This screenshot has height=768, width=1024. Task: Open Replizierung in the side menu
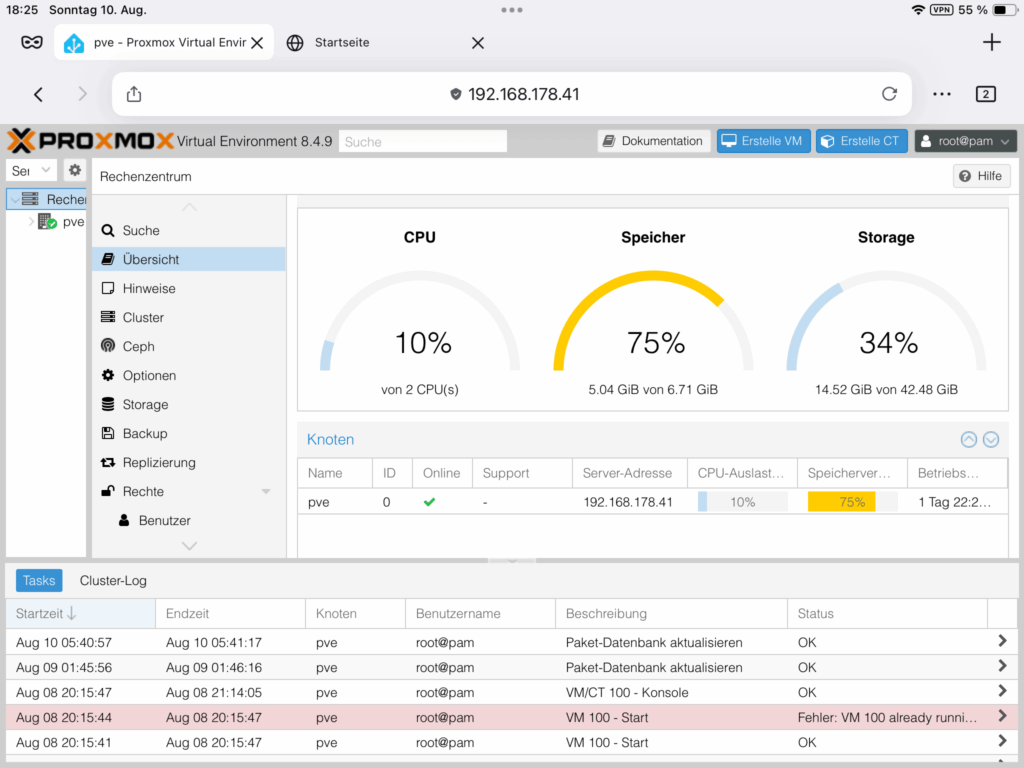click(158, 462)
